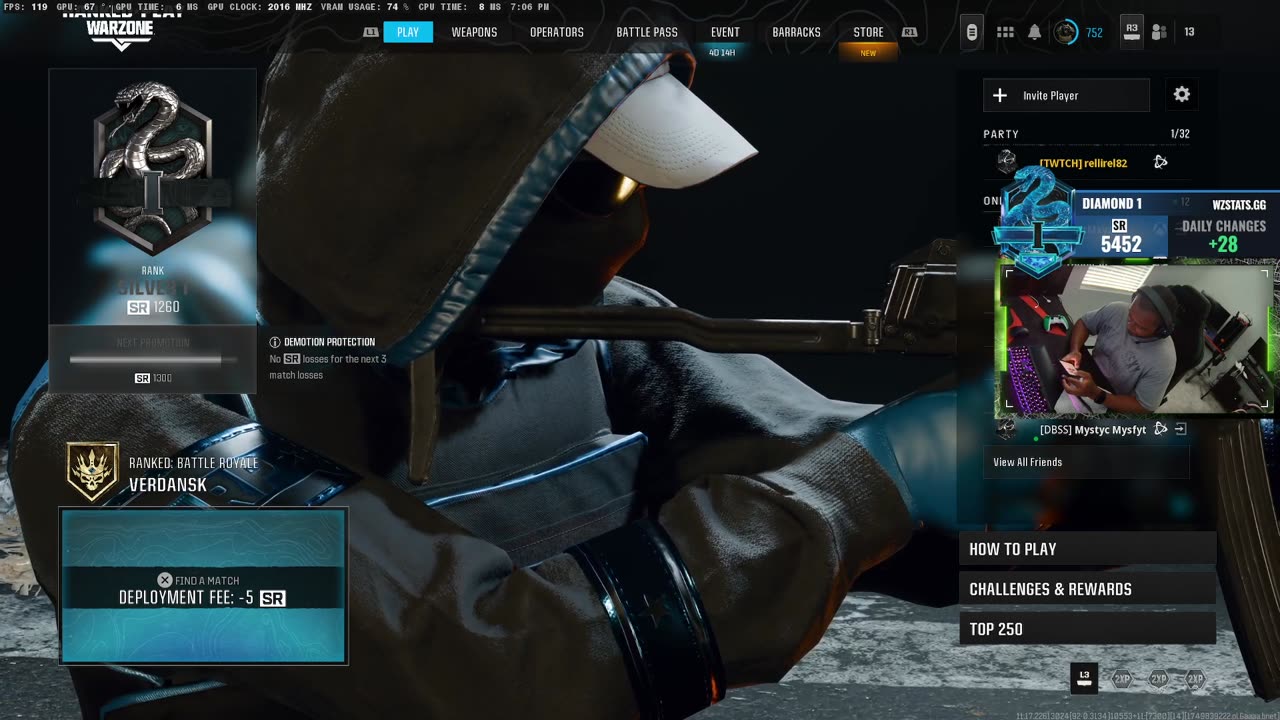Click the SR 1260 rating value
Viewport: 1280px width, 720px height.
[153, 307]
